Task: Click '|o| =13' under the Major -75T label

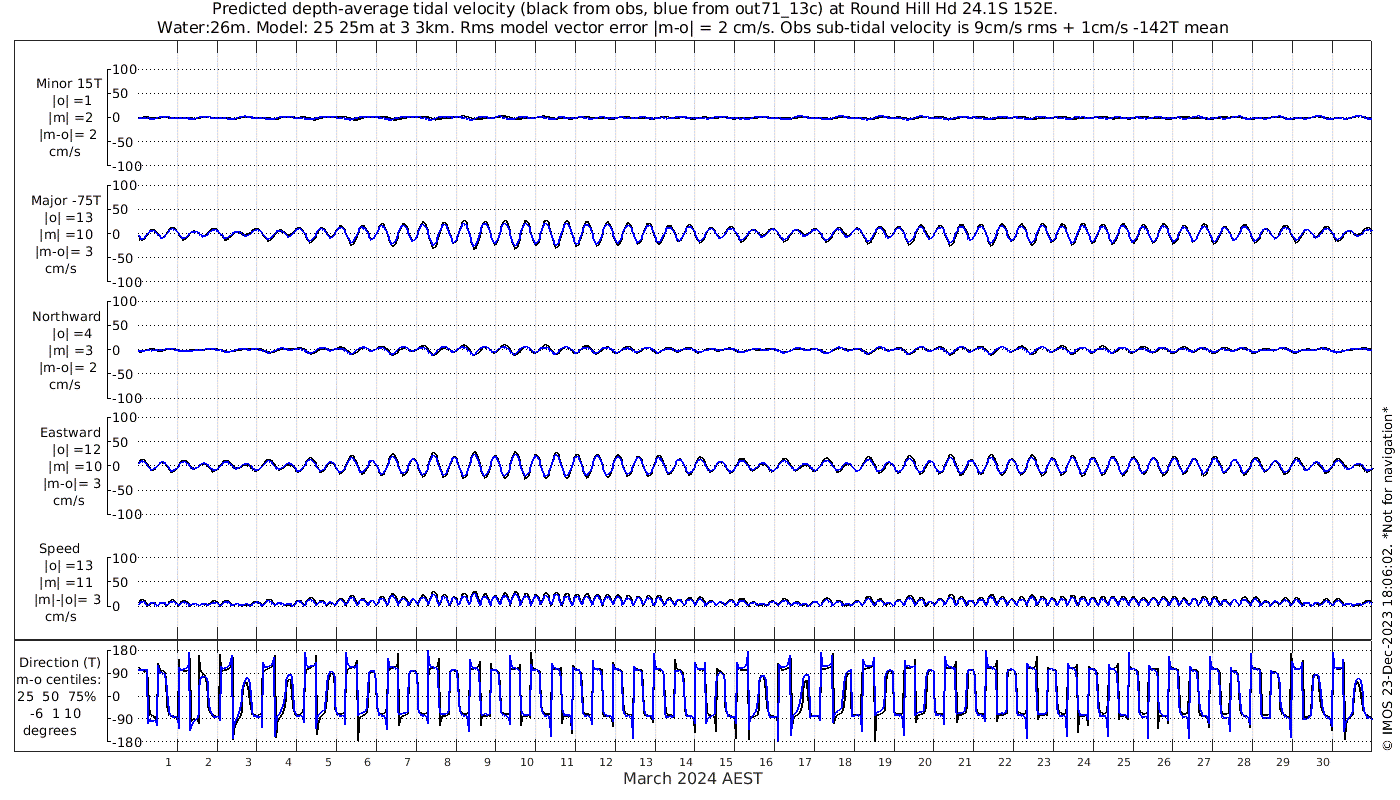Action: point(69,218)
